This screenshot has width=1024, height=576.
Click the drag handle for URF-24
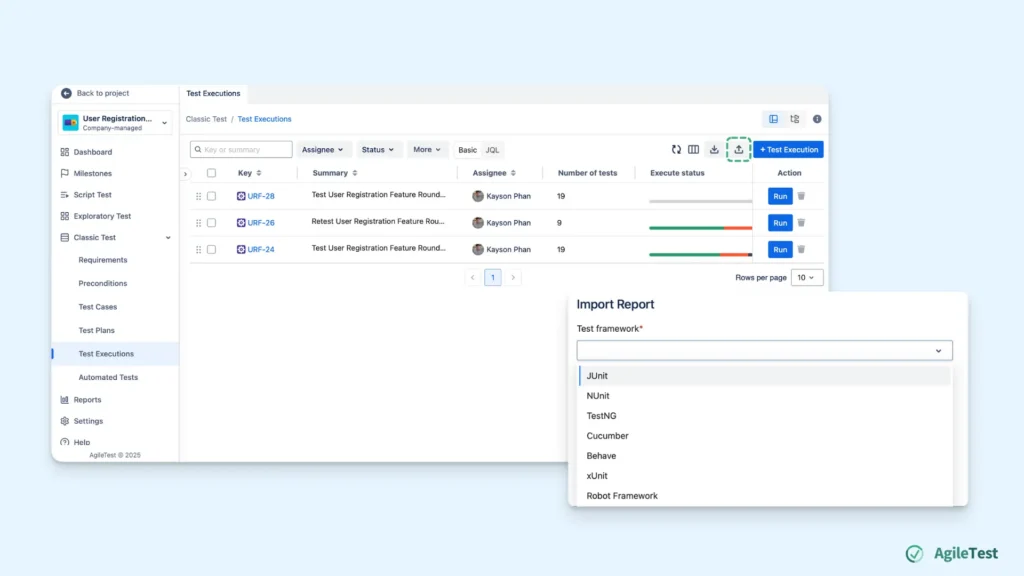point(199,249)
